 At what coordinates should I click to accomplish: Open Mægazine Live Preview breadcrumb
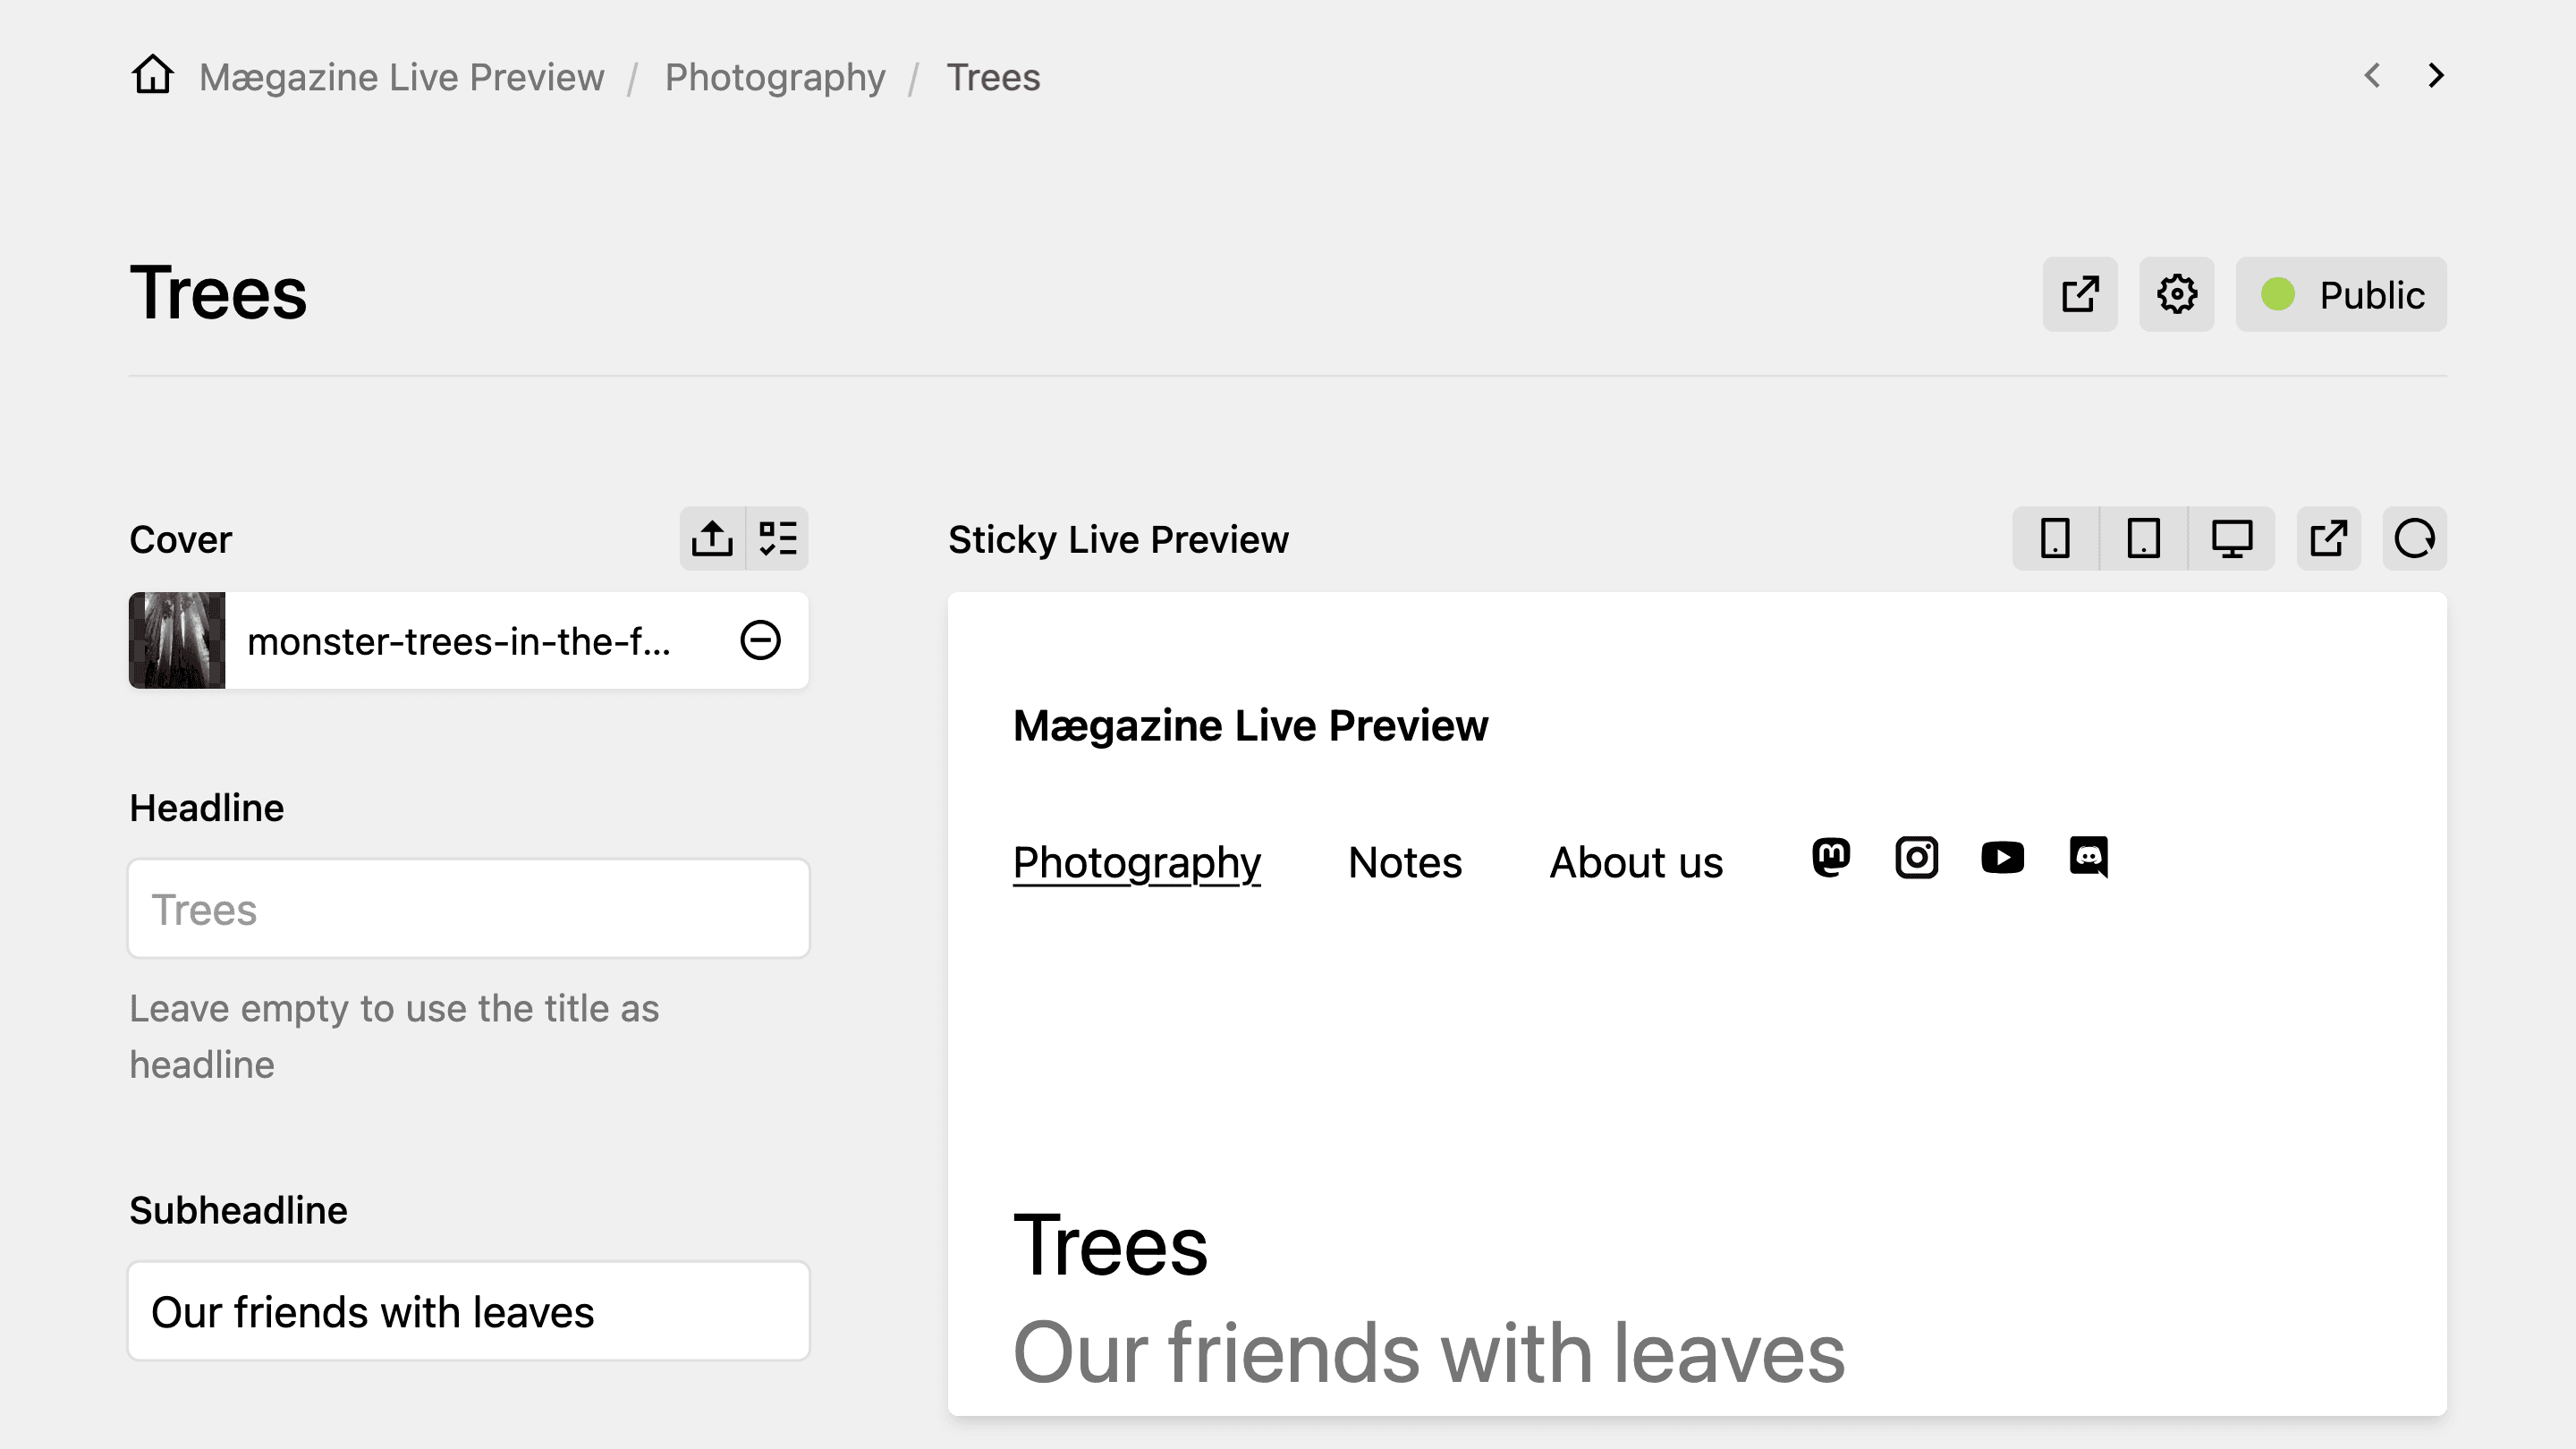(x=401, y=77)
